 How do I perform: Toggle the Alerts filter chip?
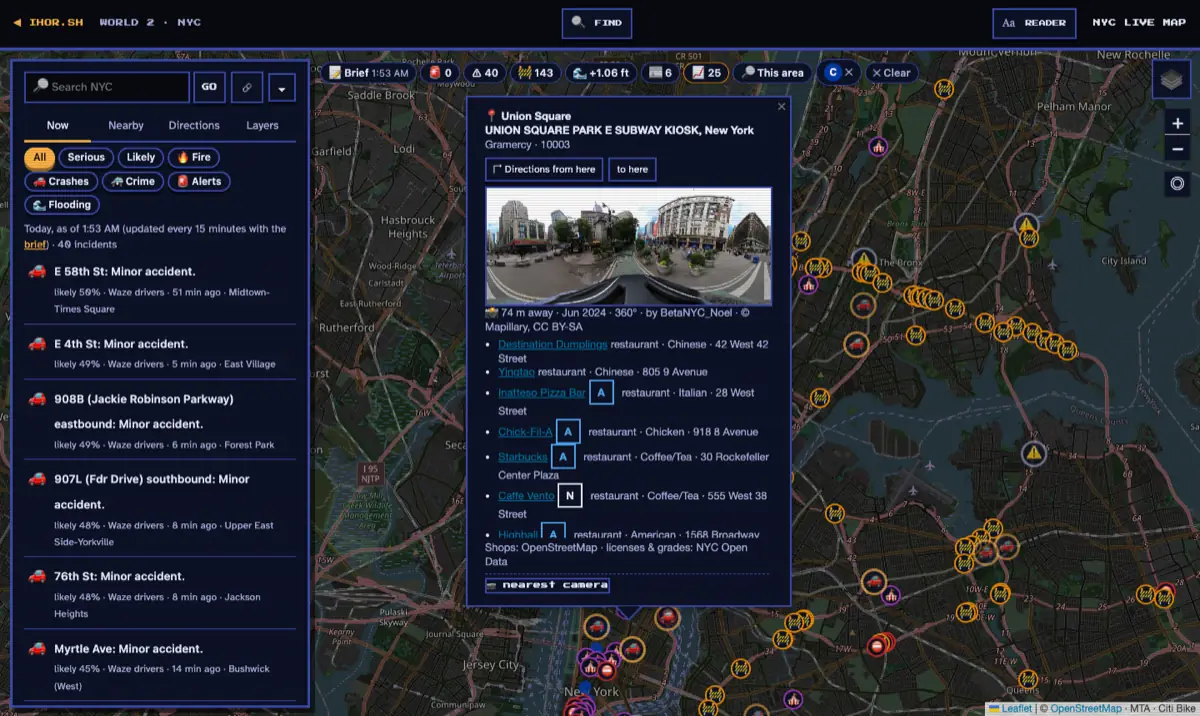pos(199,181)
